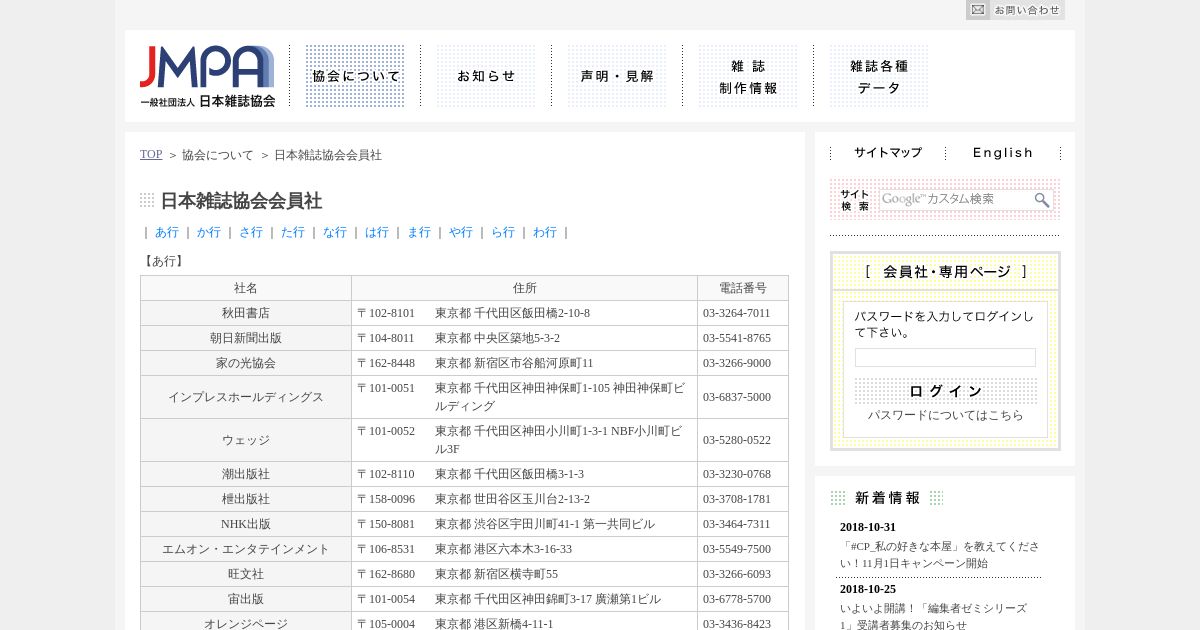Go to the サイトマップ page
1200x630 pixels.
pos(888,153)
